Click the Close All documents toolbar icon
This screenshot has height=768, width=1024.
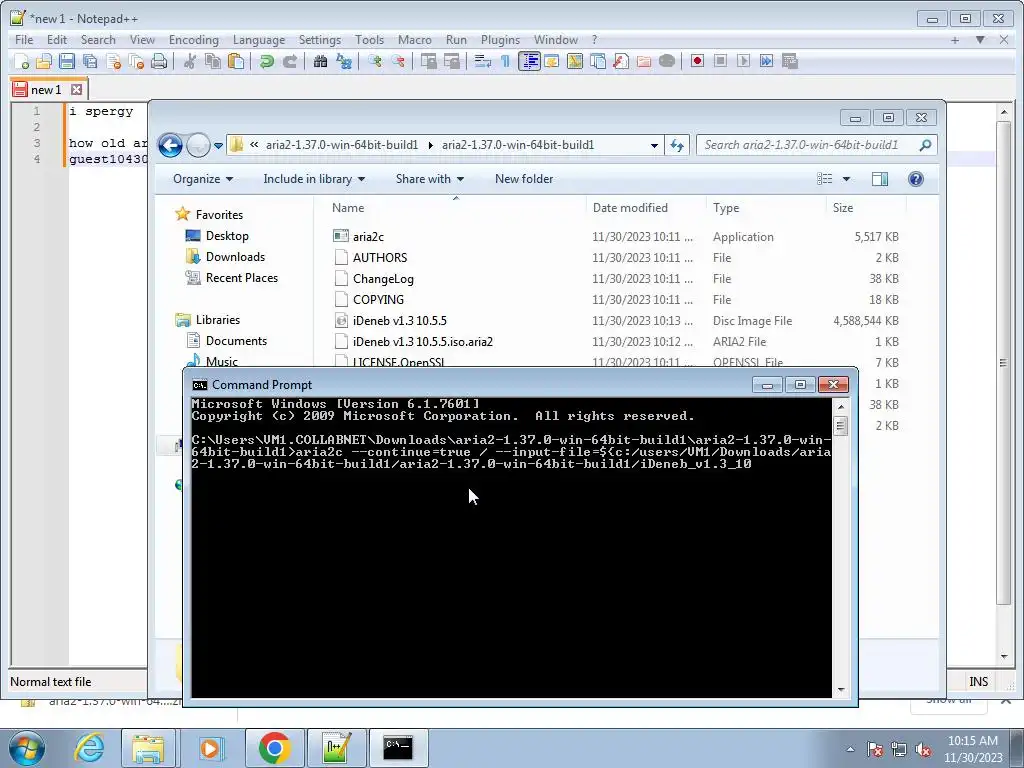click(136, 61)
